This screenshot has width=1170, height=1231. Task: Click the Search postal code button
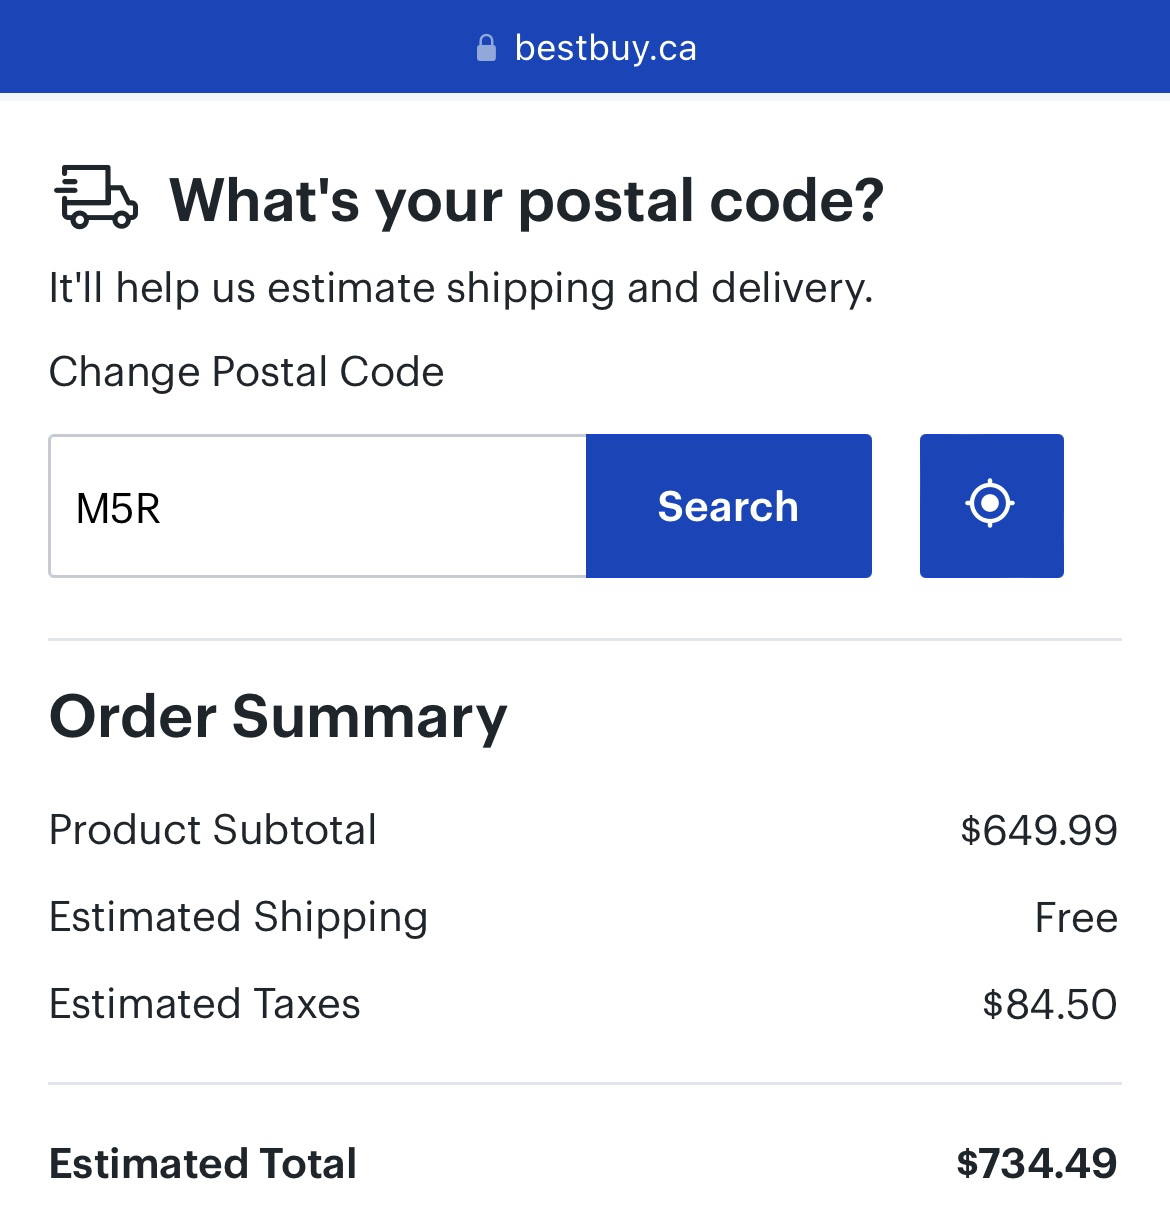coord(728,505)
